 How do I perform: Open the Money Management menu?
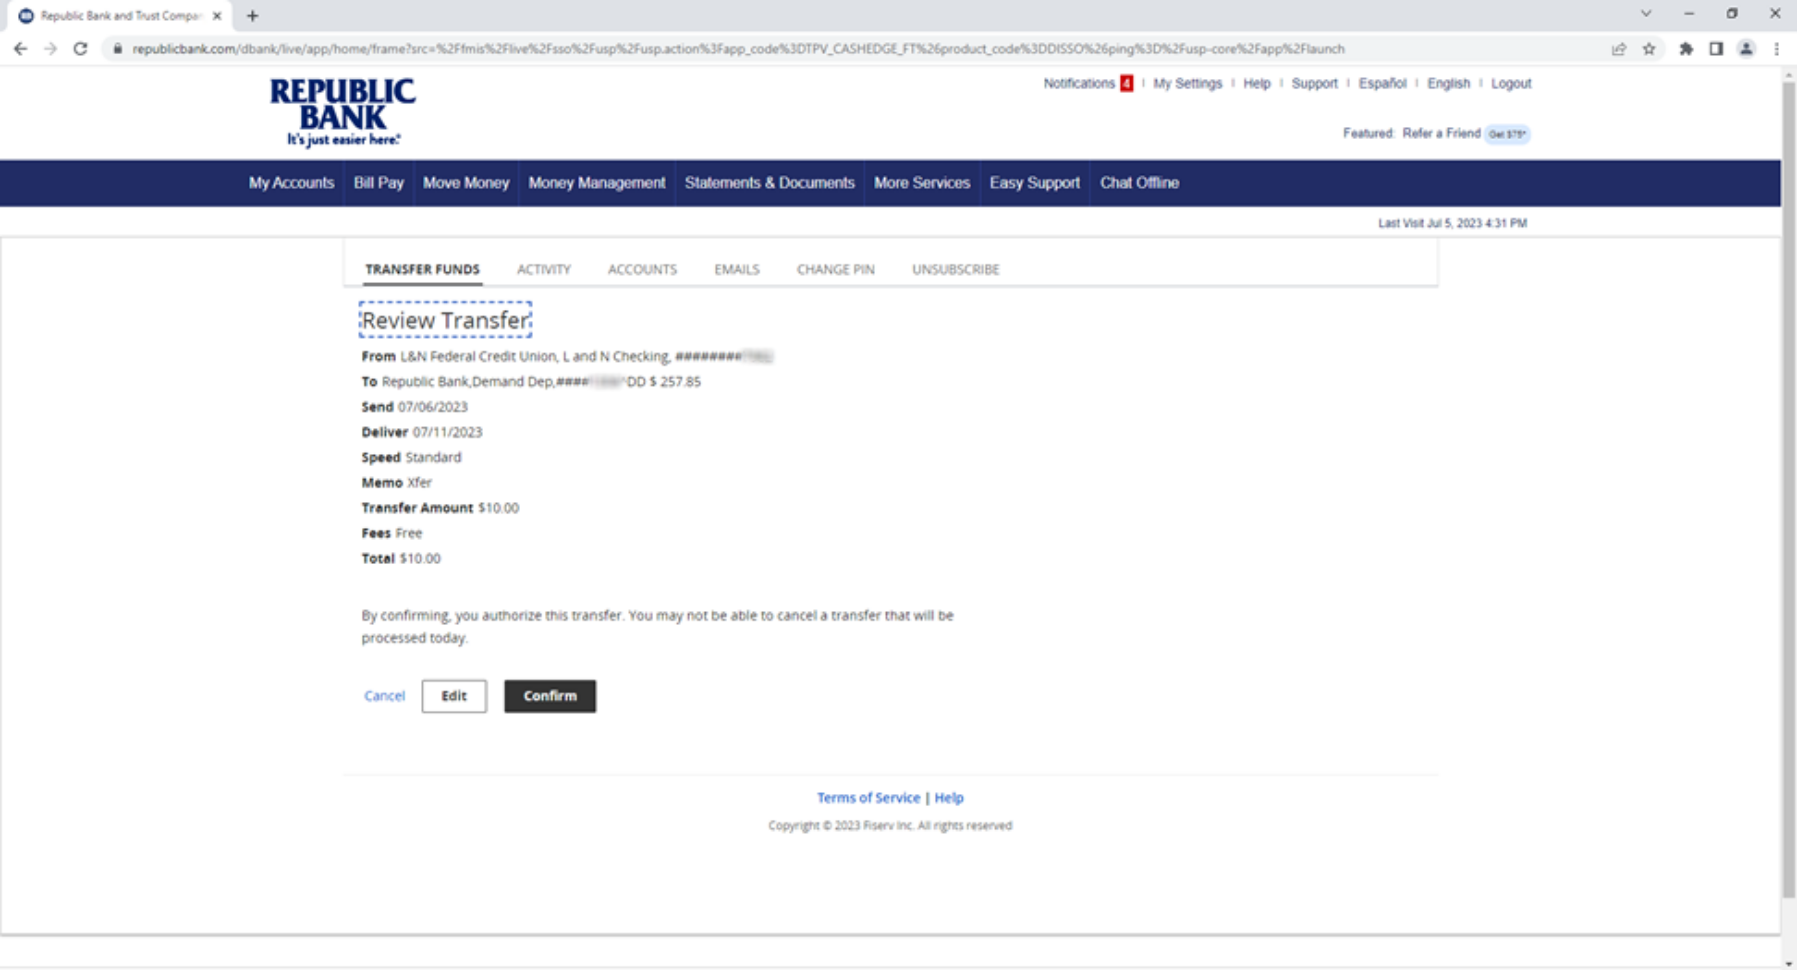pos(597,183)
